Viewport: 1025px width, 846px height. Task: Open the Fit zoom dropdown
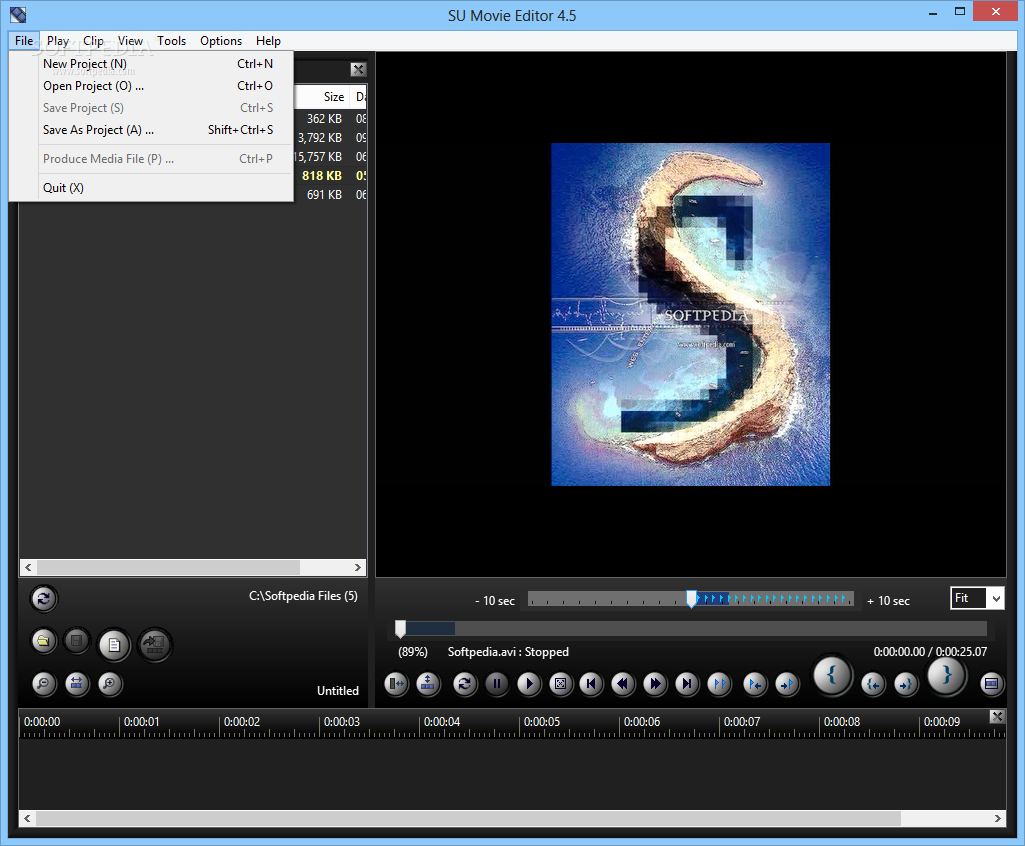click(996, 598)
